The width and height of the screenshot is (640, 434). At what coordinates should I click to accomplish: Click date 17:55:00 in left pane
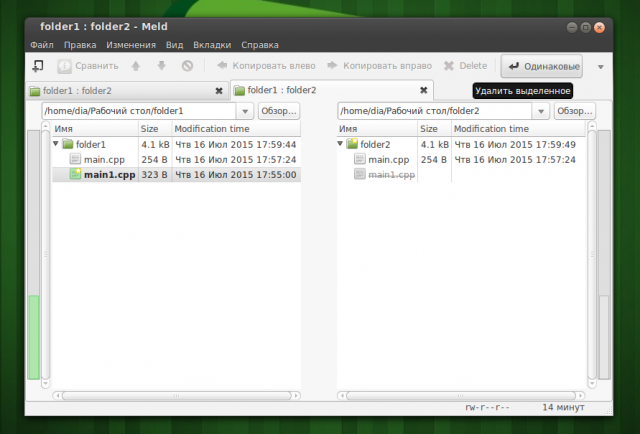pyautogui.click(x=236, y=175)
